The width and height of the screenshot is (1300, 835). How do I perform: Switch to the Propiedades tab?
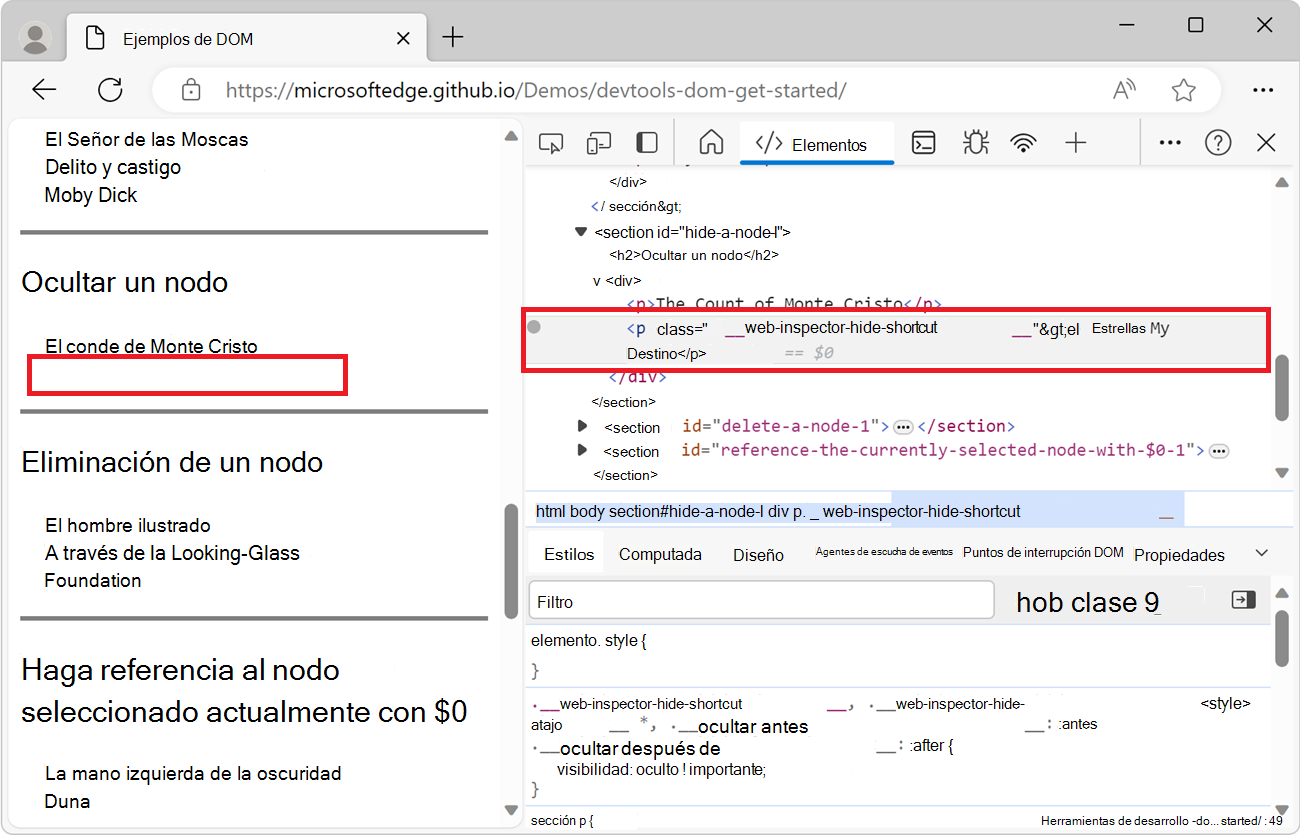(1179, 555)
